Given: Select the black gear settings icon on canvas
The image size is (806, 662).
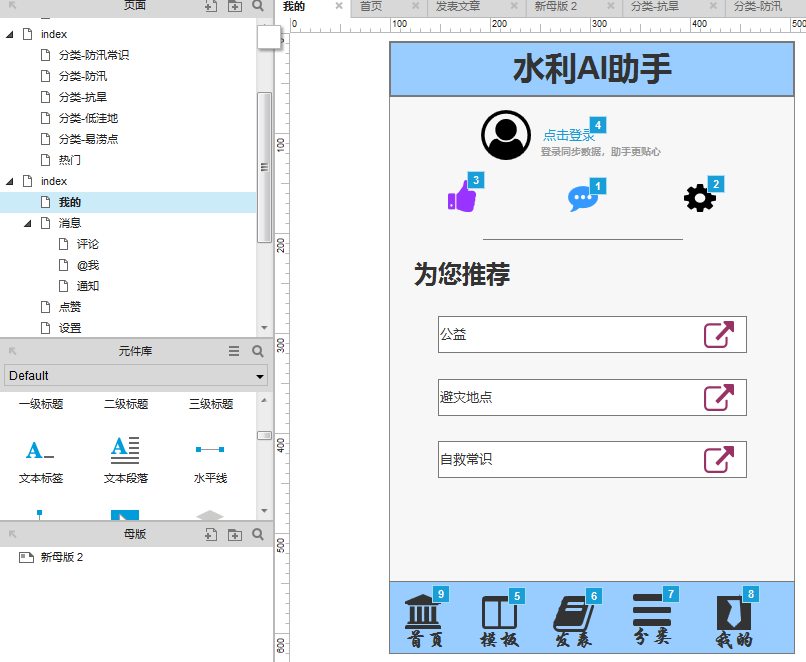Looking at the screenshot, I should (x=700, y=198).
